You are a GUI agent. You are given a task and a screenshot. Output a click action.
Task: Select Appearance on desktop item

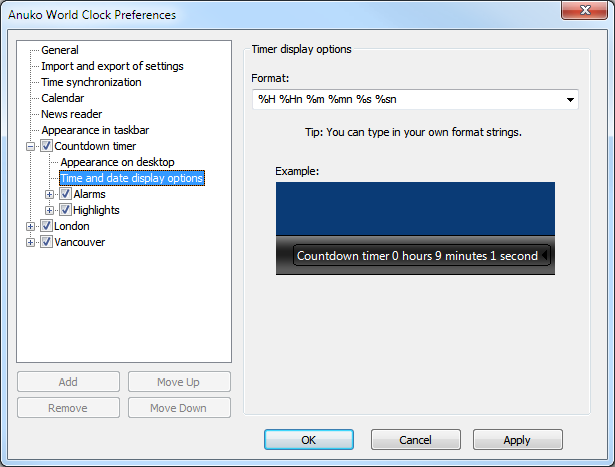pyautogui.click(x=117, y=162)
